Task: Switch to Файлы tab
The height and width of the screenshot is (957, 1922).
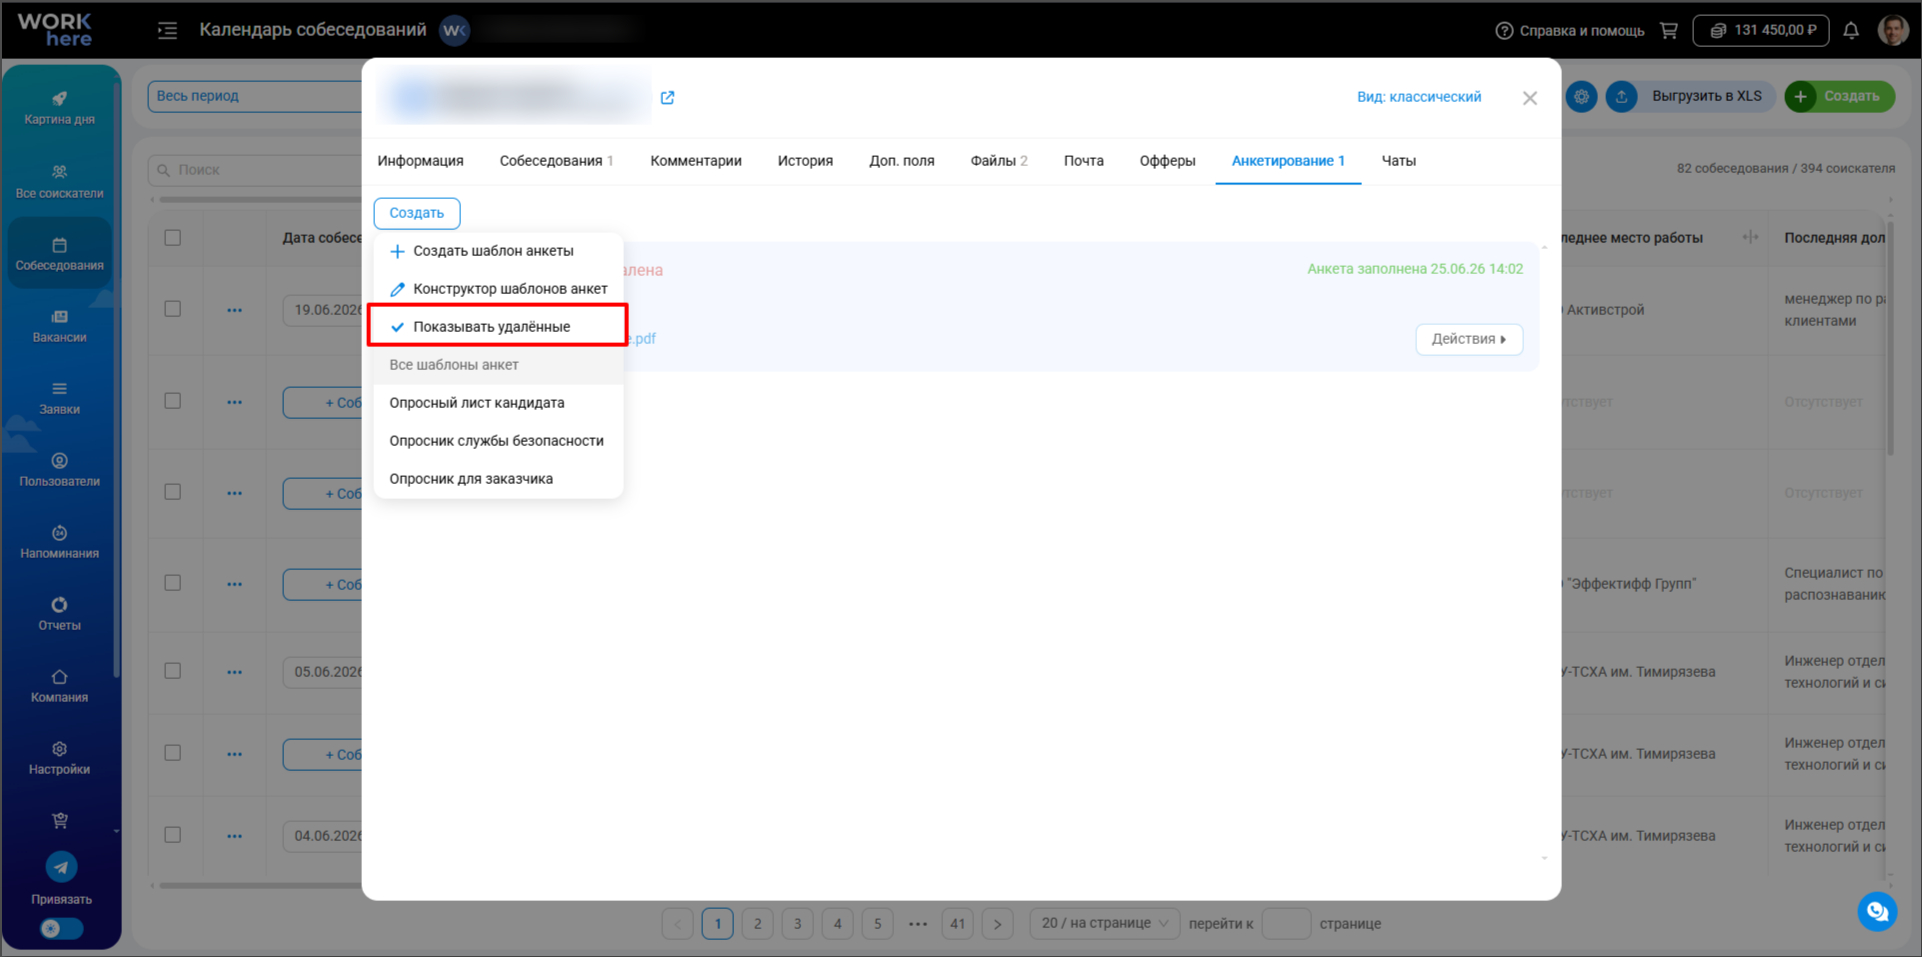Action: pyautogui.click(x=998, y=161)
